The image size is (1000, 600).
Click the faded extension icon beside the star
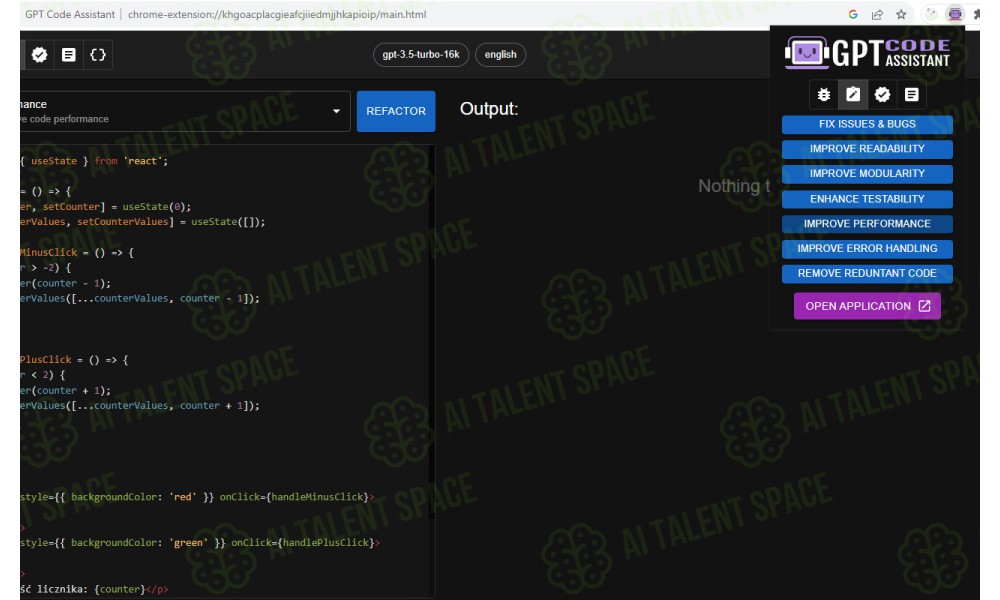(931, 14)
